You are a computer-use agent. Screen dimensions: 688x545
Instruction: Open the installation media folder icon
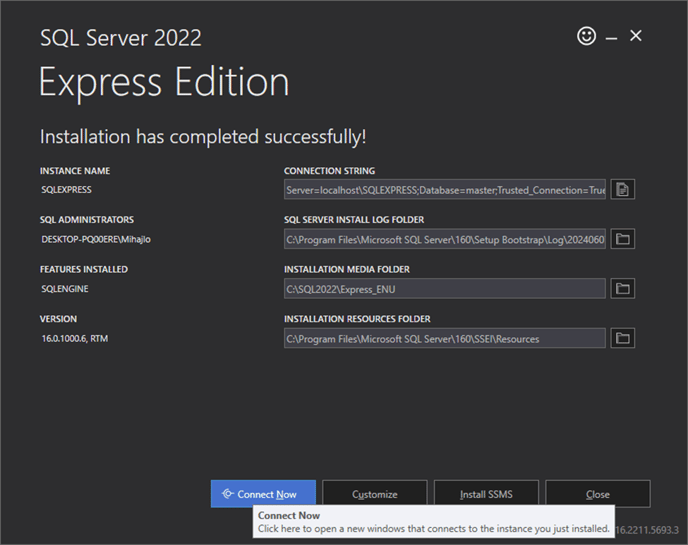[622, 289]
